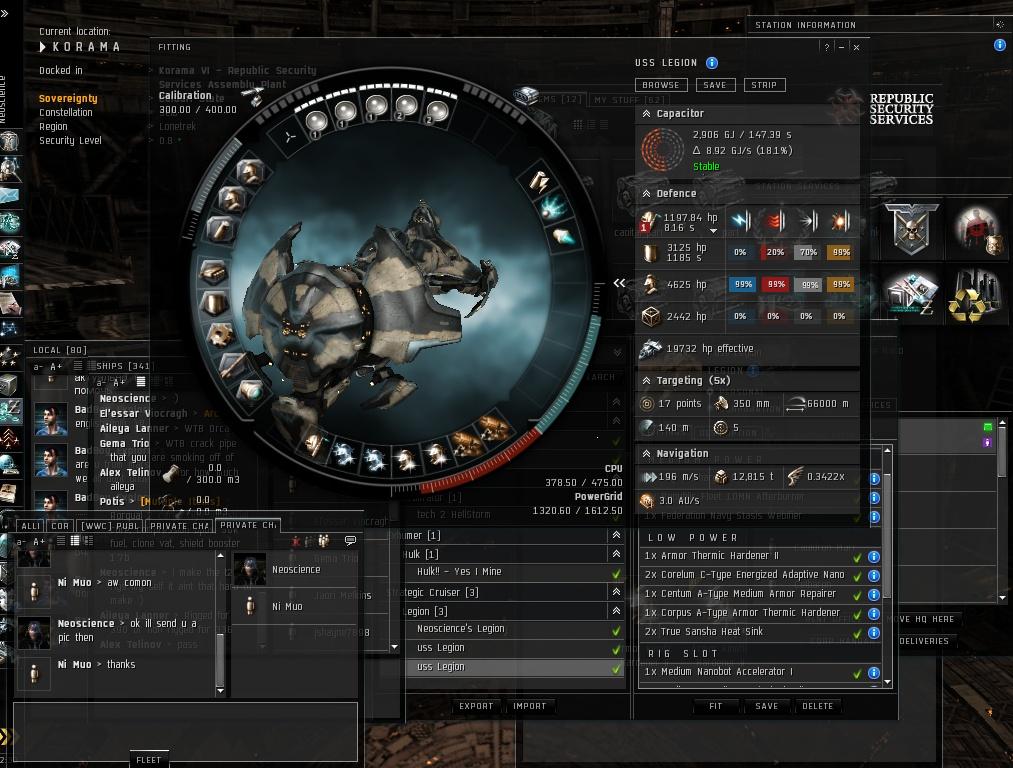This screenshot has height=768, width=1013.
Task: Toggle check for Corelum C-Type Energized Adaptive Nano
Action: pyautogui.click(x=857, y=576)
